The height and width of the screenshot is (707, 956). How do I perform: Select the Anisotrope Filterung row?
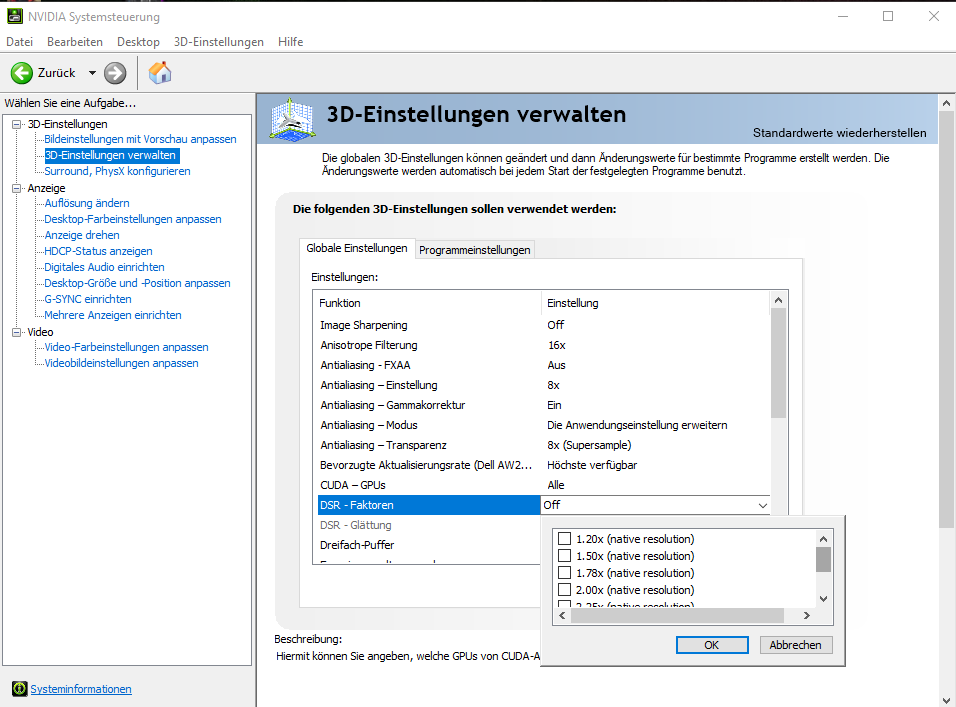[x=544, y=345]
